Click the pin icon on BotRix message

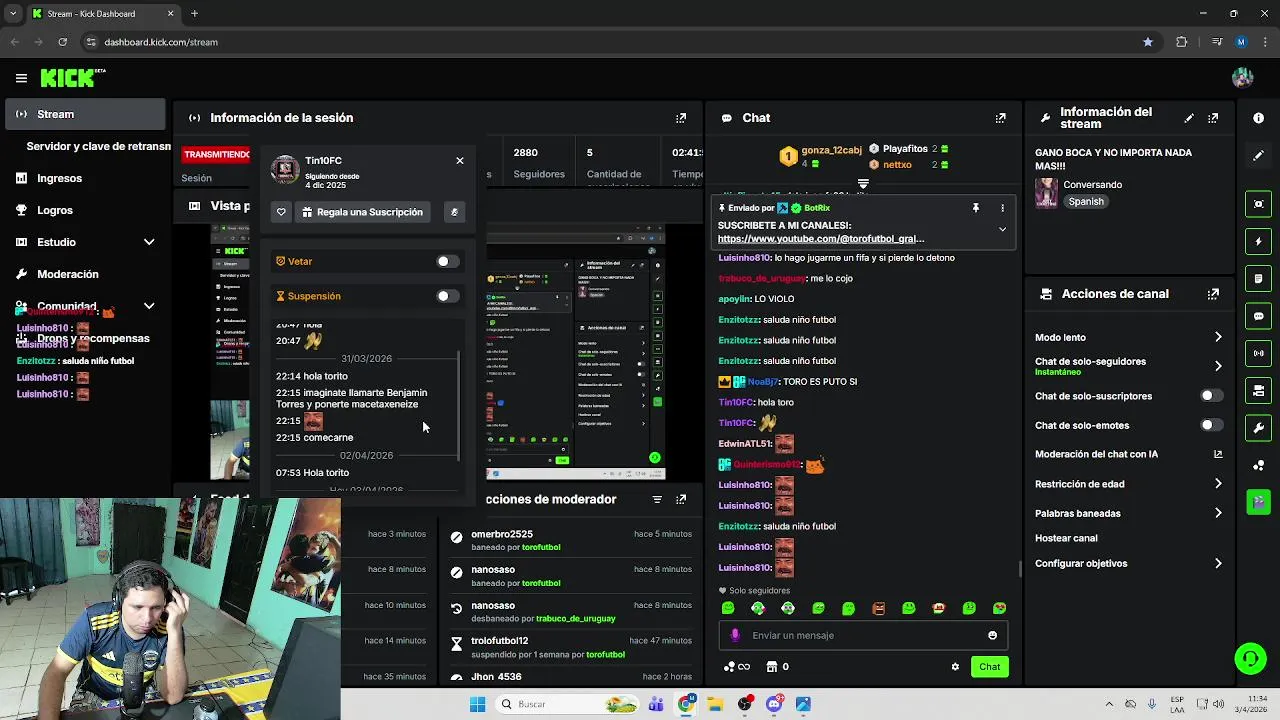click(x=975, y=208)
